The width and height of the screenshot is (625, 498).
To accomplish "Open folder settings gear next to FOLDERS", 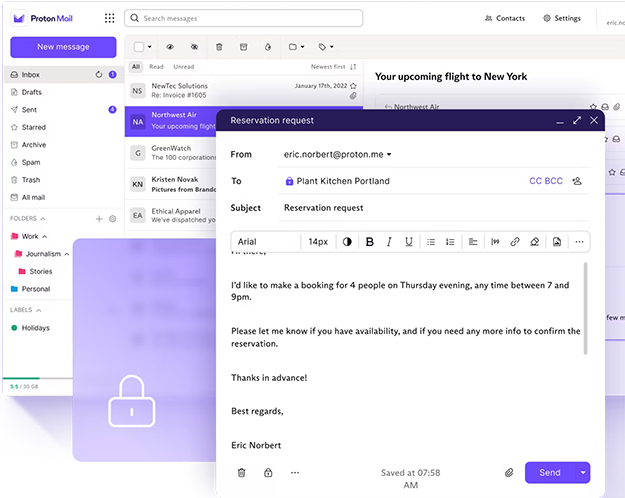I will click(113, 218).
